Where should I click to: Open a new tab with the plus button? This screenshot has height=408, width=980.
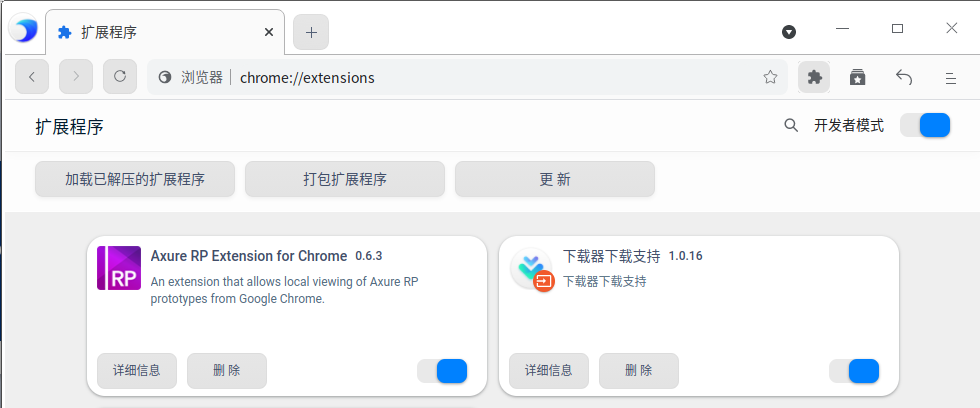pos(311,32)
